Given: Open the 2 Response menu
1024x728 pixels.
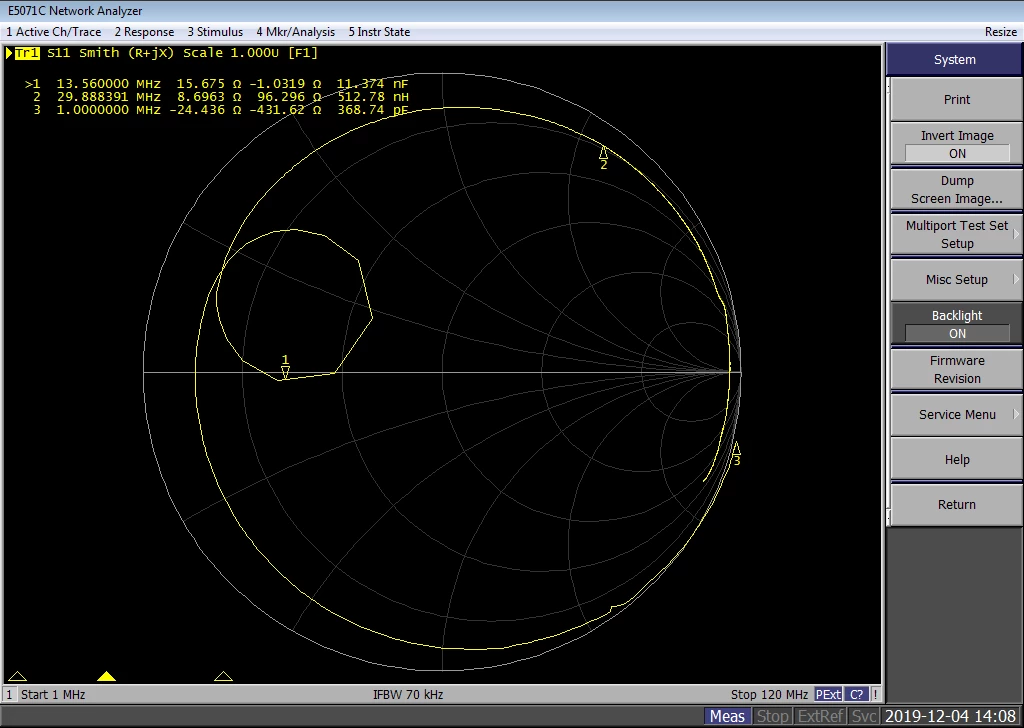Looking at the screenshot, I should tap(144, 31).
